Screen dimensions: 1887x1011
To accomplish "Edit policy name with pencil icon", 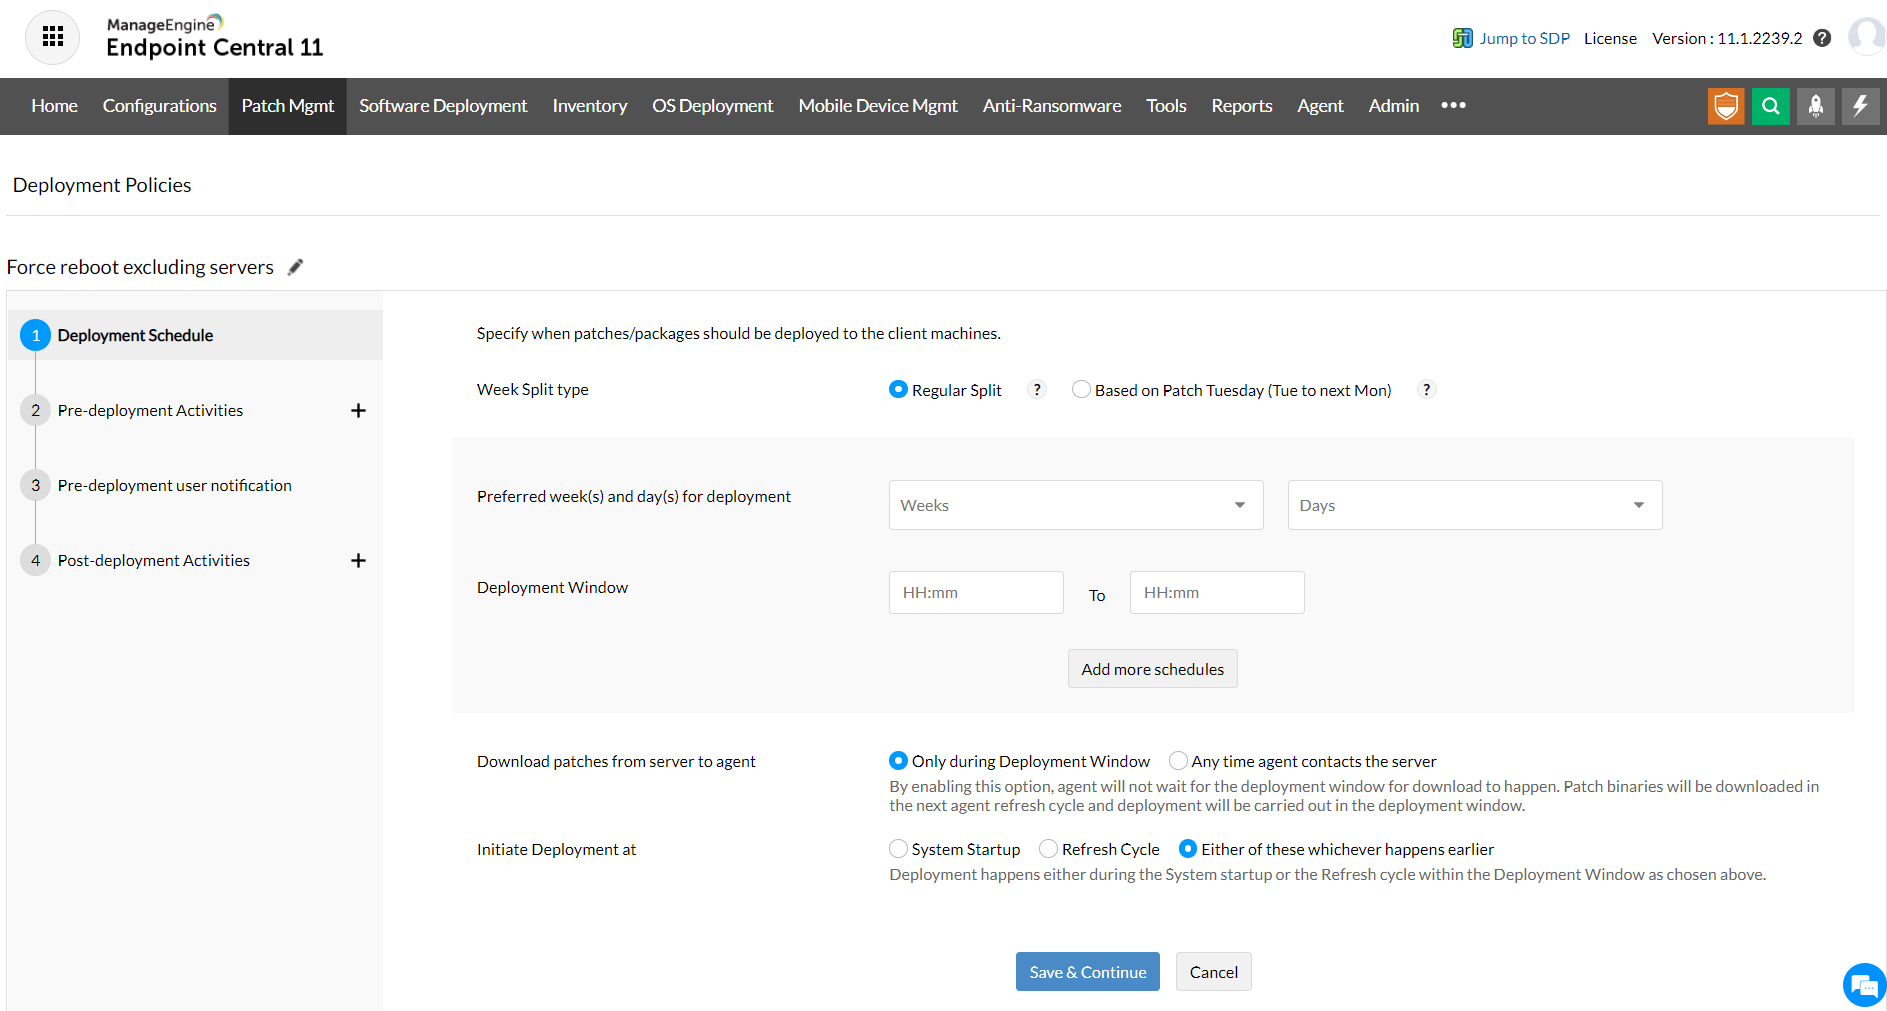I will tap(295, 267).
